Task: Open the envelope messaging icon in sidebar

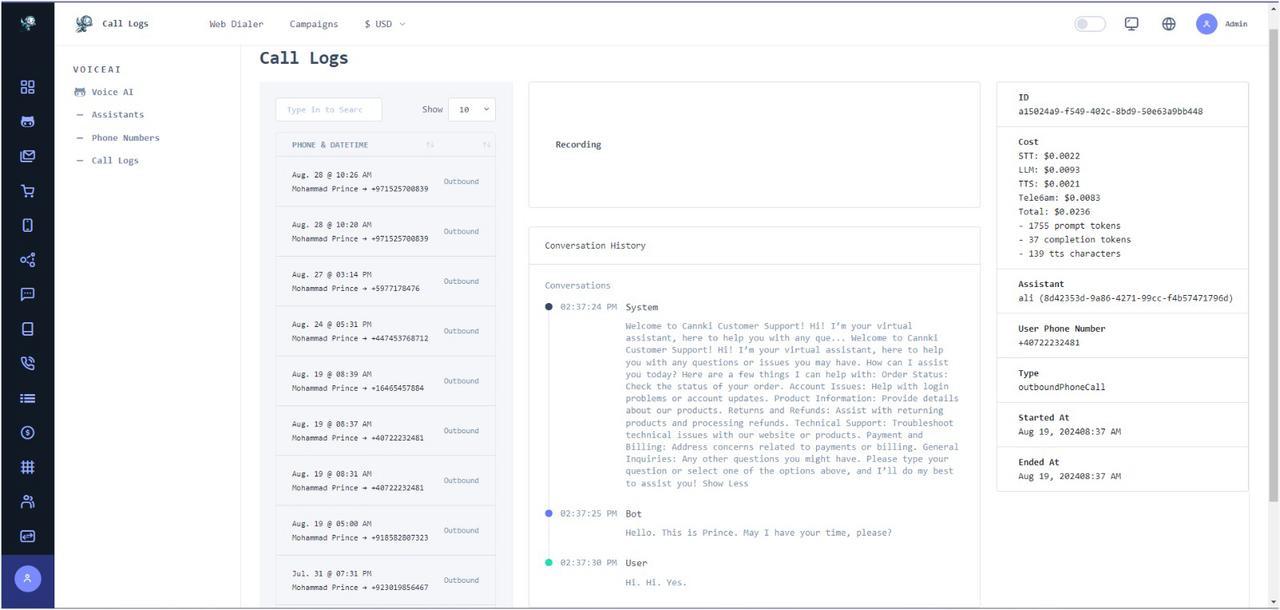Action: [27, 156]
